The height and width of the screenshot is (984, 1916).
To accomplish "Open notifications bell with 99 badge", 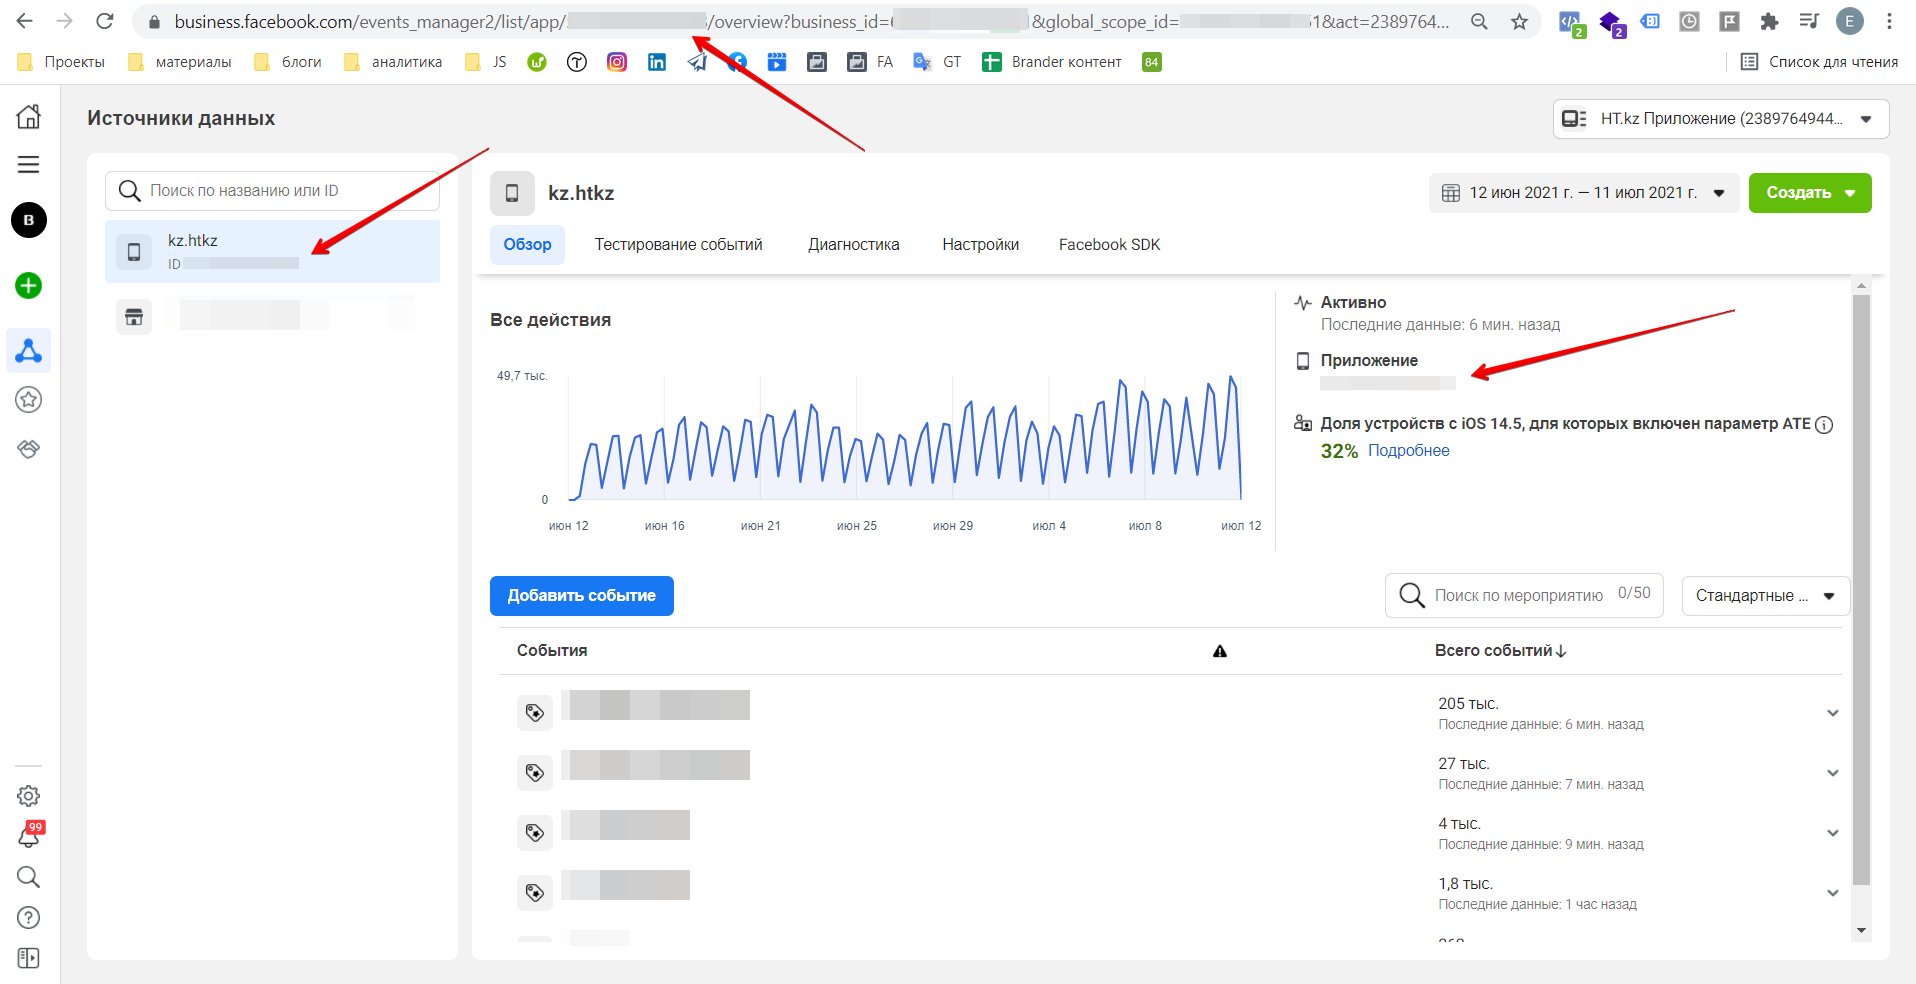I will click(x=28, y=836).
